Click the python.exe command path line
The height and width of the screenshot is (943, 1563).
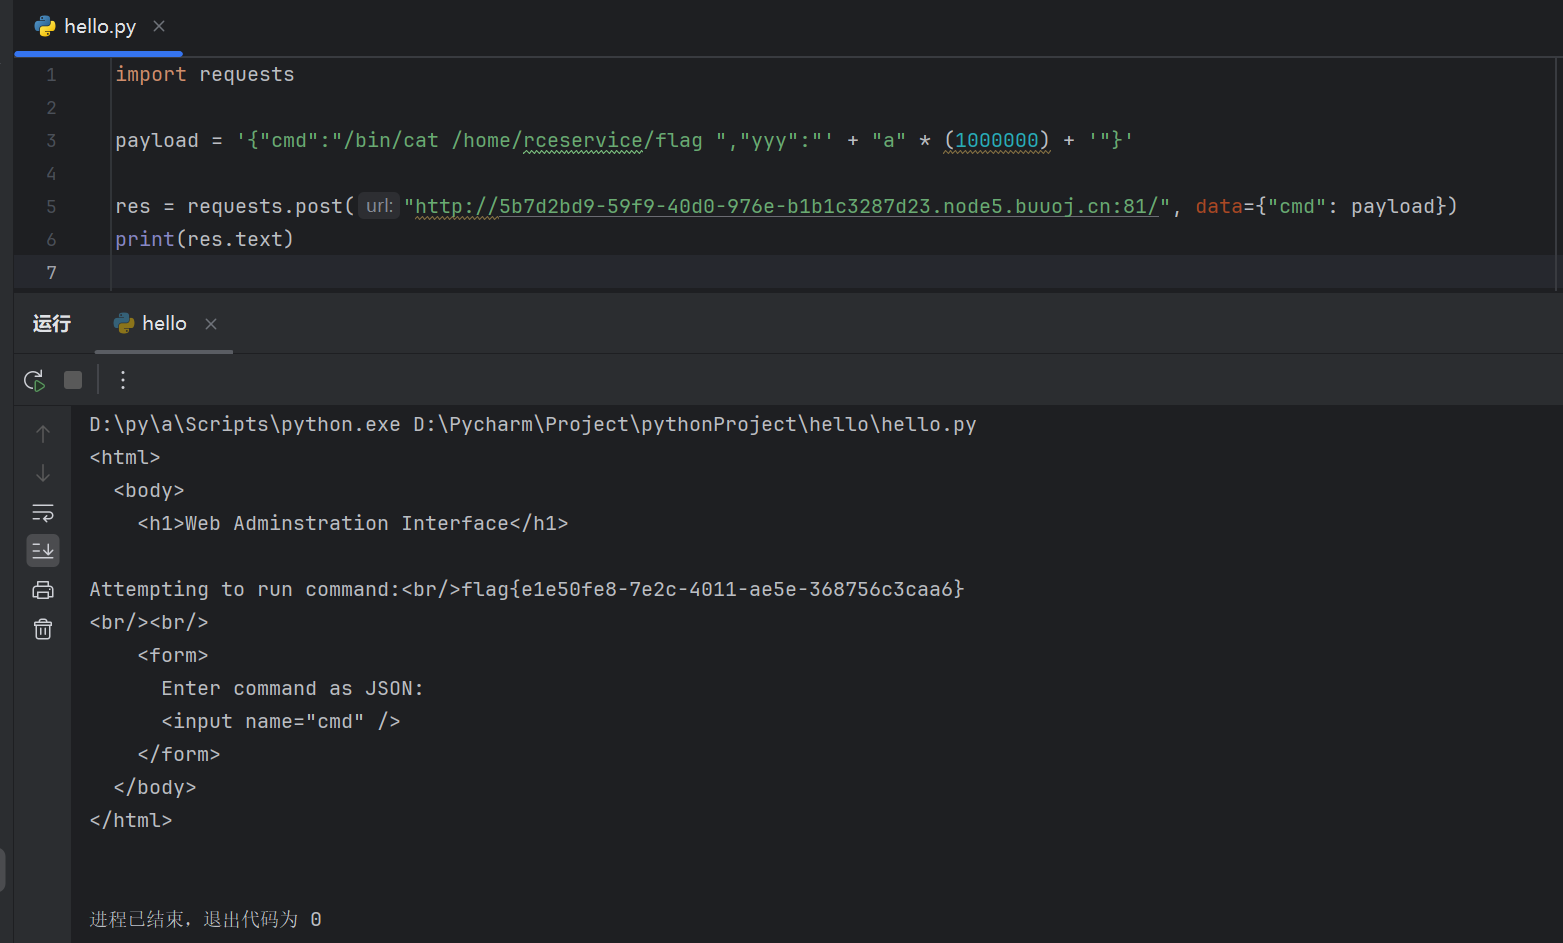tap(533, 424)
